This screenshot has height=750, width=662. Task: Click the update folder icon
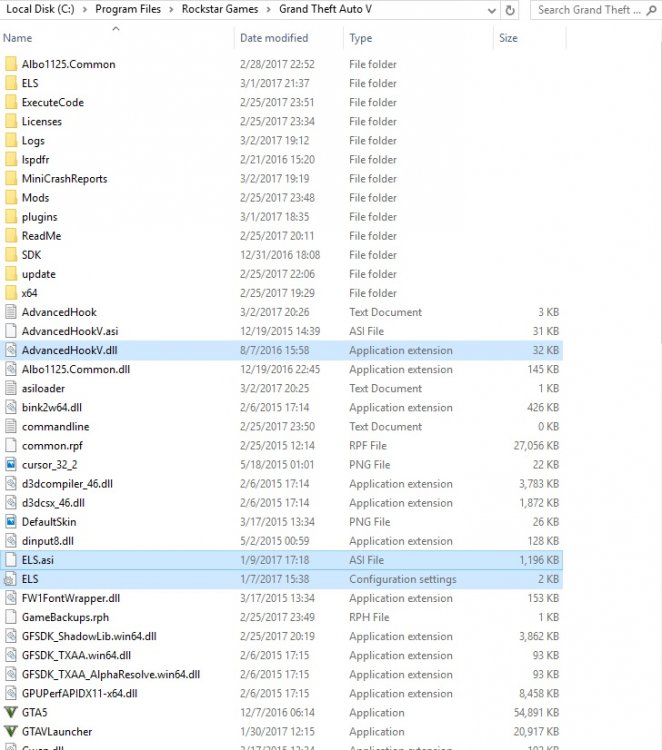pyautogui.click(x=11, y=274)
